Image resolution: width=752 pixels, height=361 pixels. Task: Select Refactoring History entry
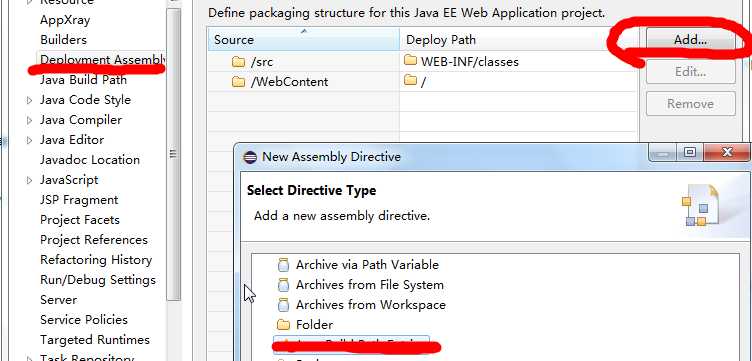tap(96, 260)
